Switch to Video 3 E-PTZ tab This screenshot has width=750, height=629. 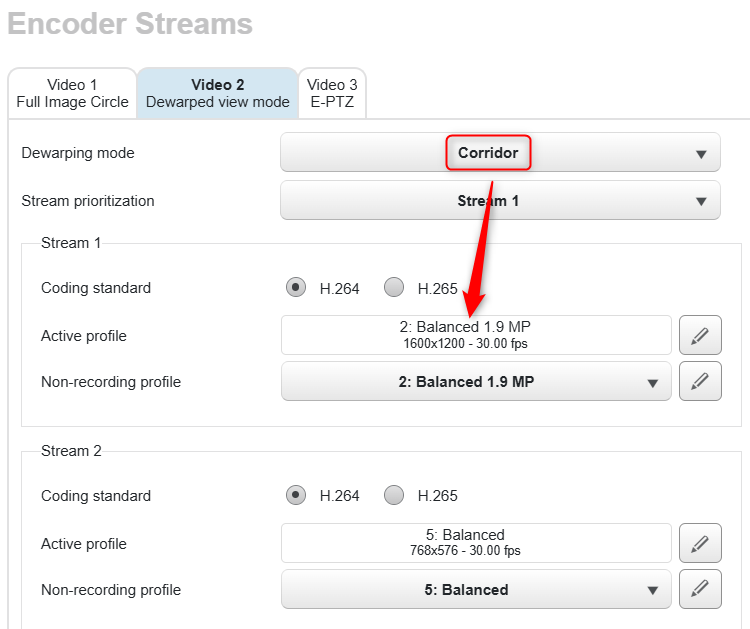coord(332,93)
